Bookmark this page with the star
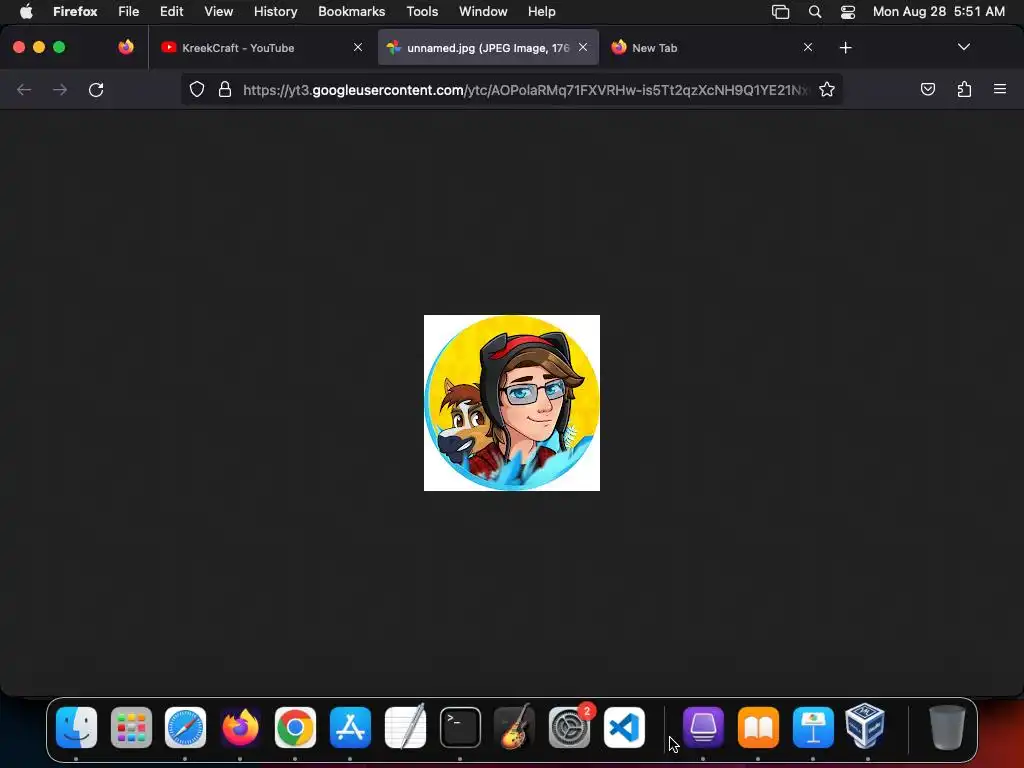 (827, 89)
